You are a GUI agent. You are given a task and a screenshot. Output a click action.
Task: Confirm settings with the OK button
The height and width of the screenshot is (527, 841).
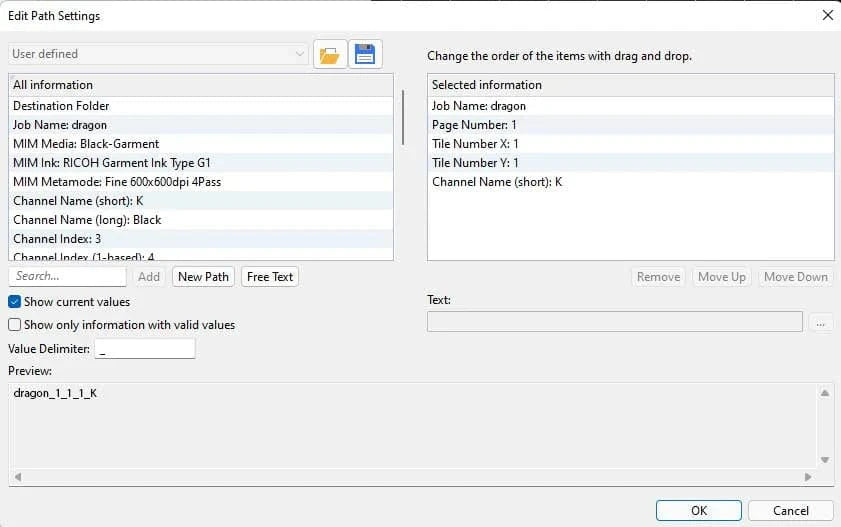coord(699,510)
